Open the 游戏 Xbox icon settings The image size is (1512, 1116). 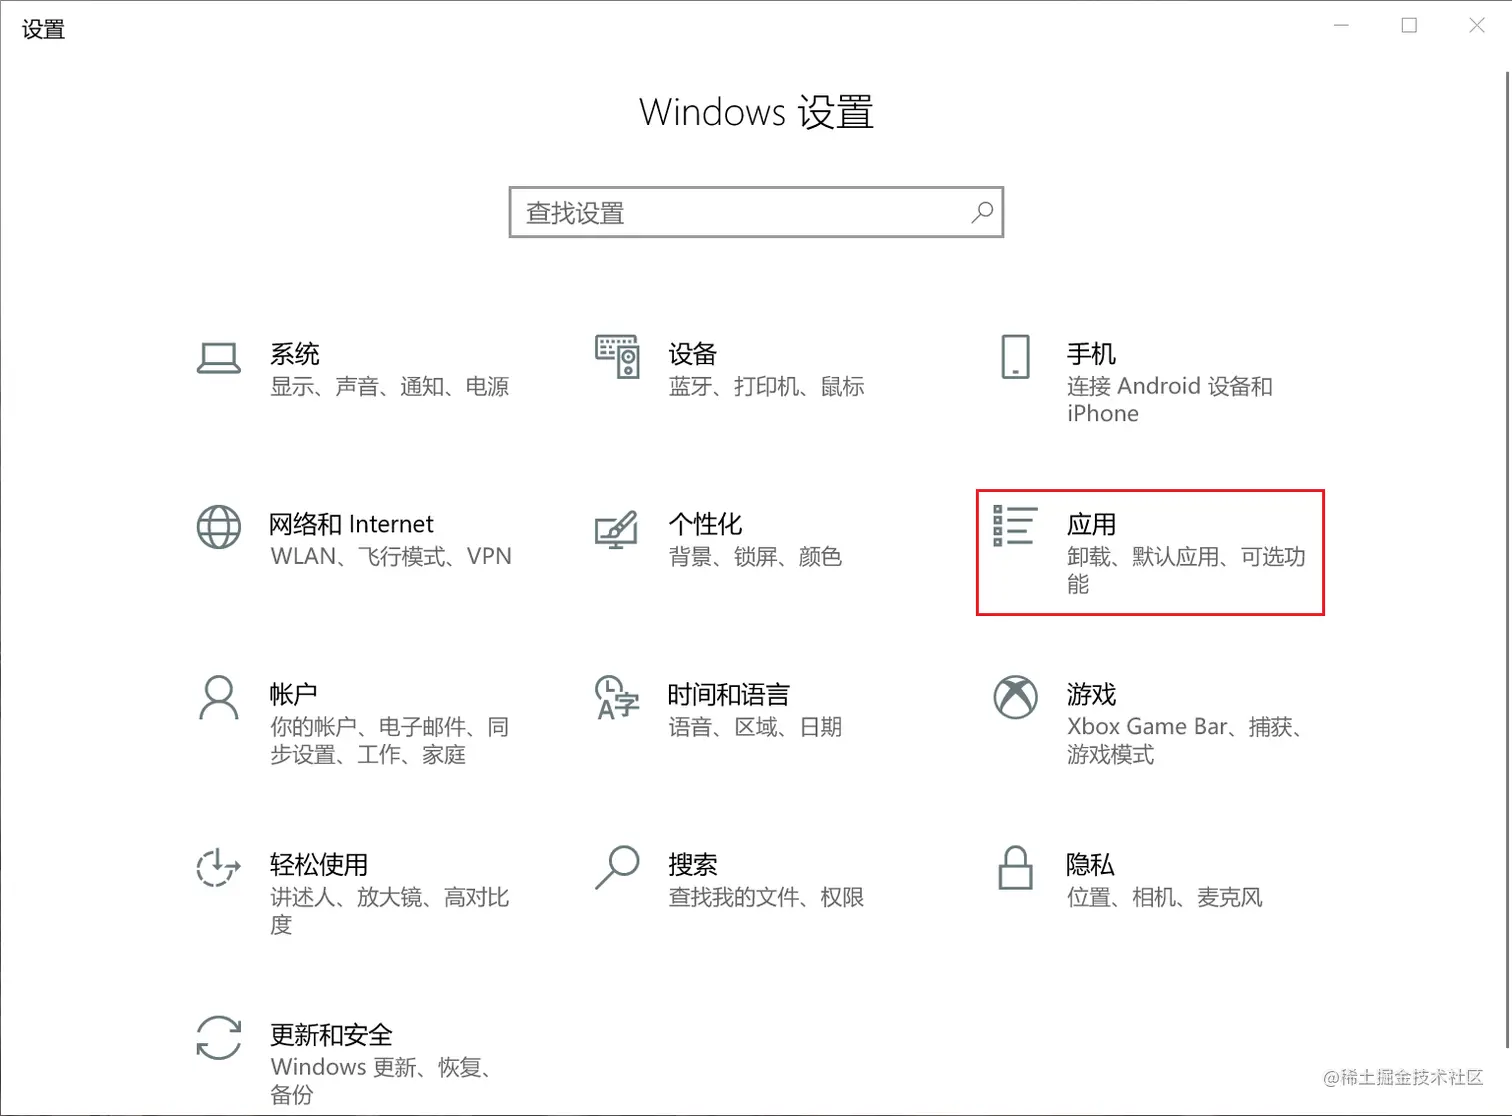[1015, 697]
